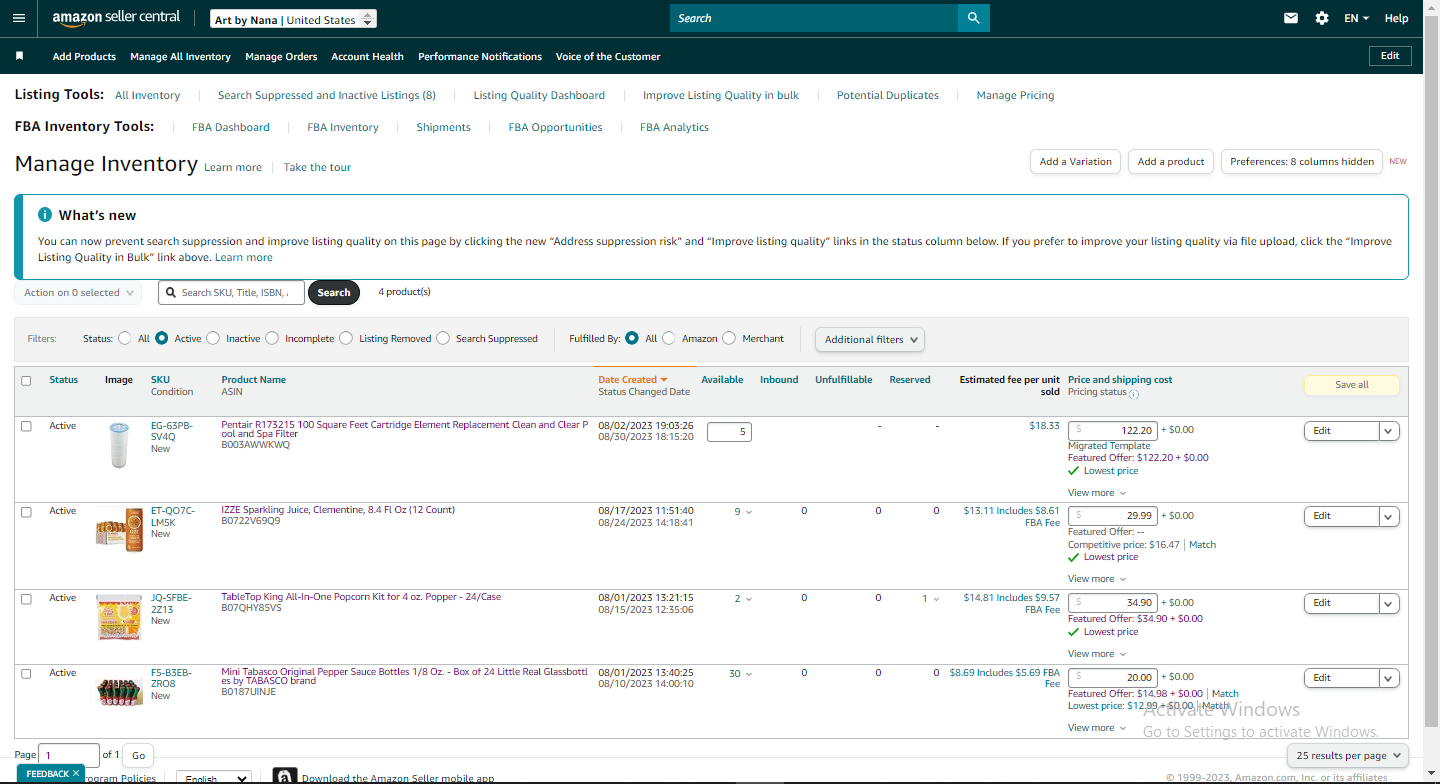Click the inventory Search button
This screenshot has width=1440, height=784.
[x=334, y=293]
